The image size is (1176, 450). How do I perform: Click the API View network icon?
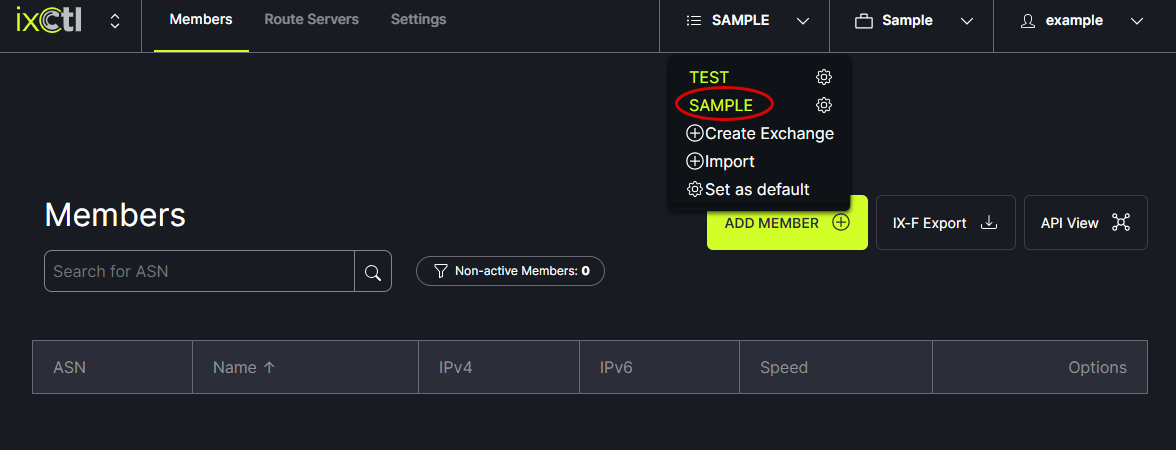[x=1120, y=223]
